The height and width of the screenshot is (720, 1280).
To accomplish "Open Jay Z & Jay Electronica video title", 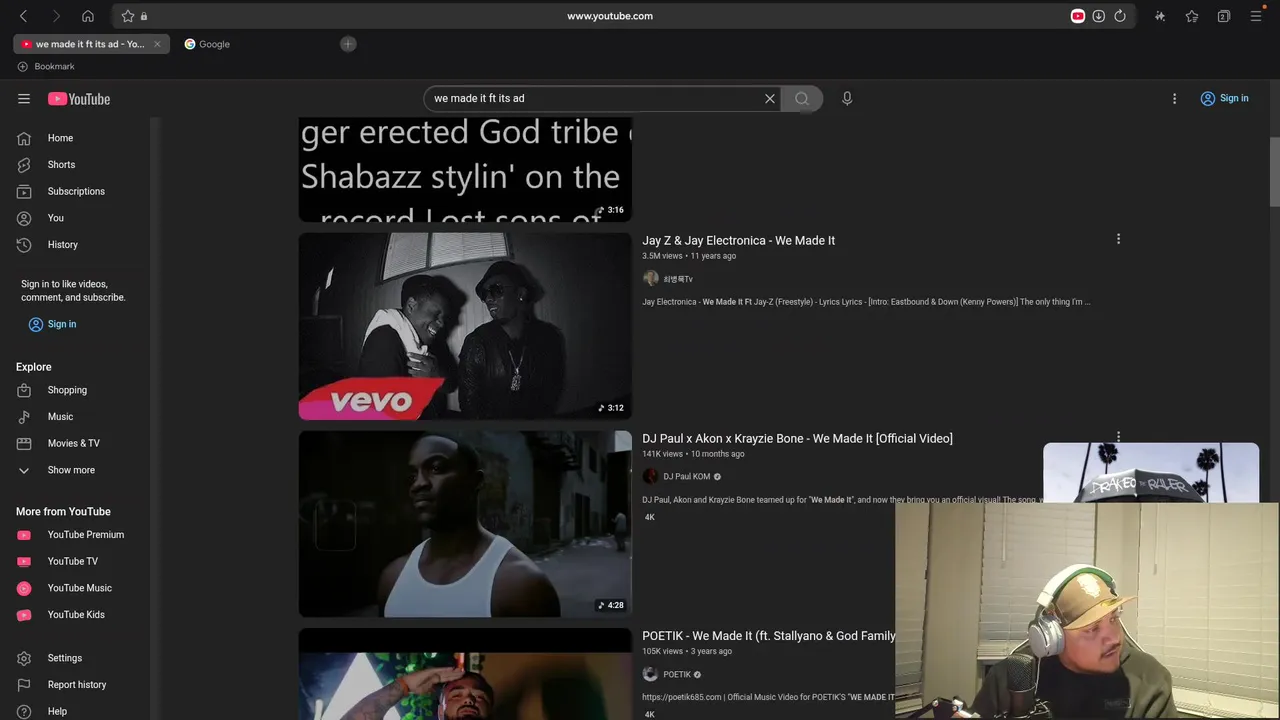I will pyautogui.click(x=738, y=241).
